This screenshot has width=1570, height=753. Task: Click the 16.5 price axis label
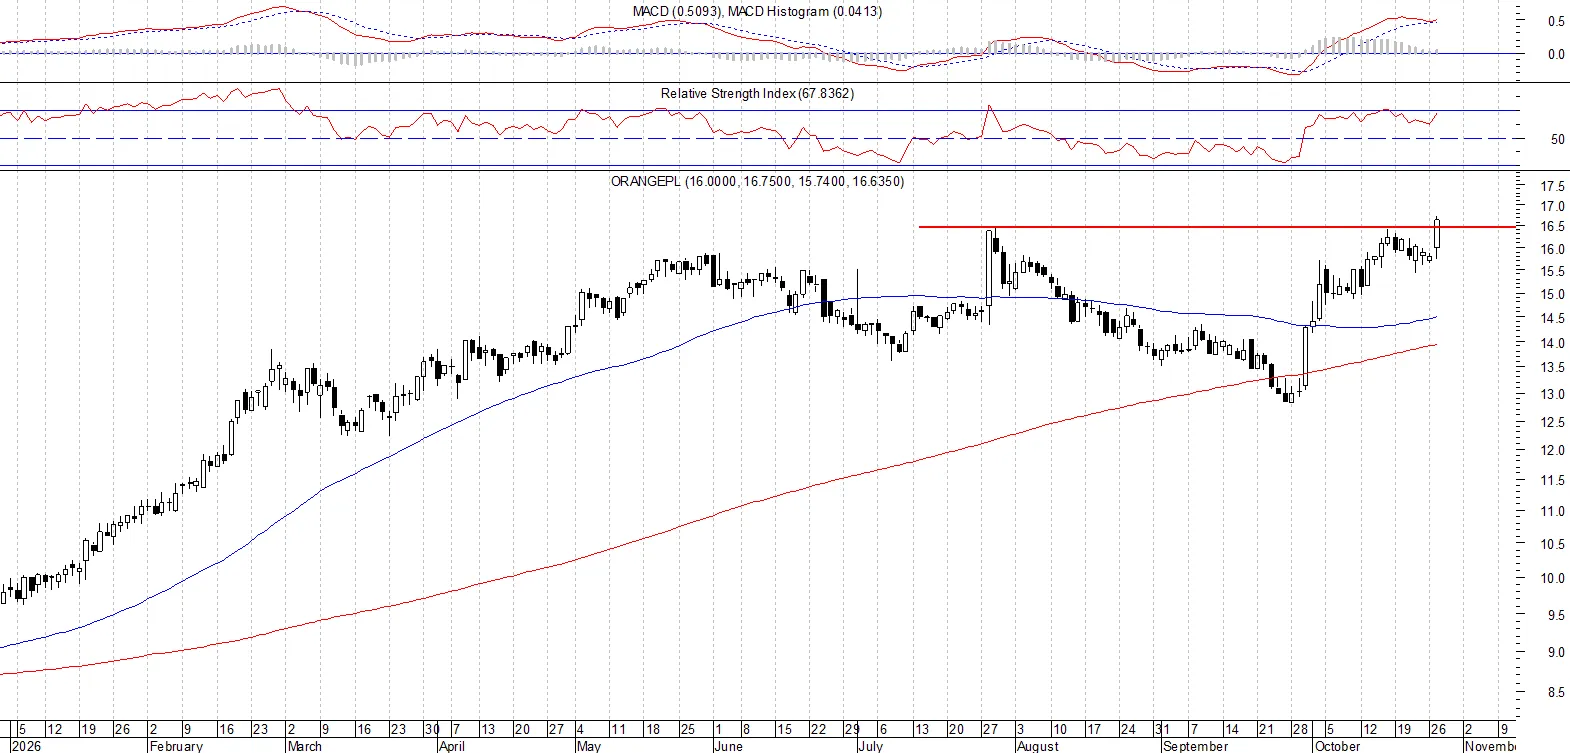pyautogui.click(x=1553, y=227)
